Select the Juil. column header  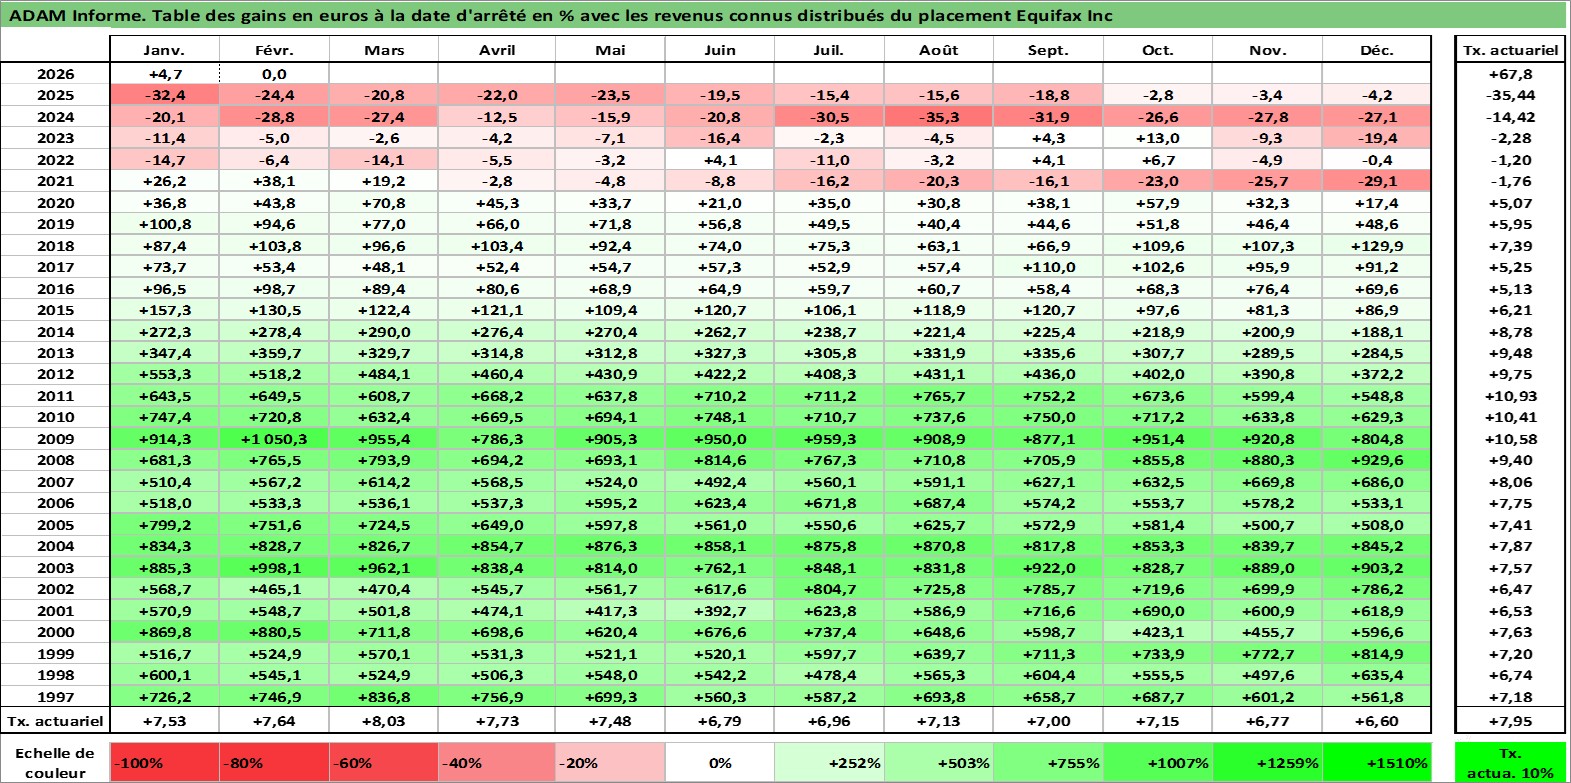[x=829, y=50]
